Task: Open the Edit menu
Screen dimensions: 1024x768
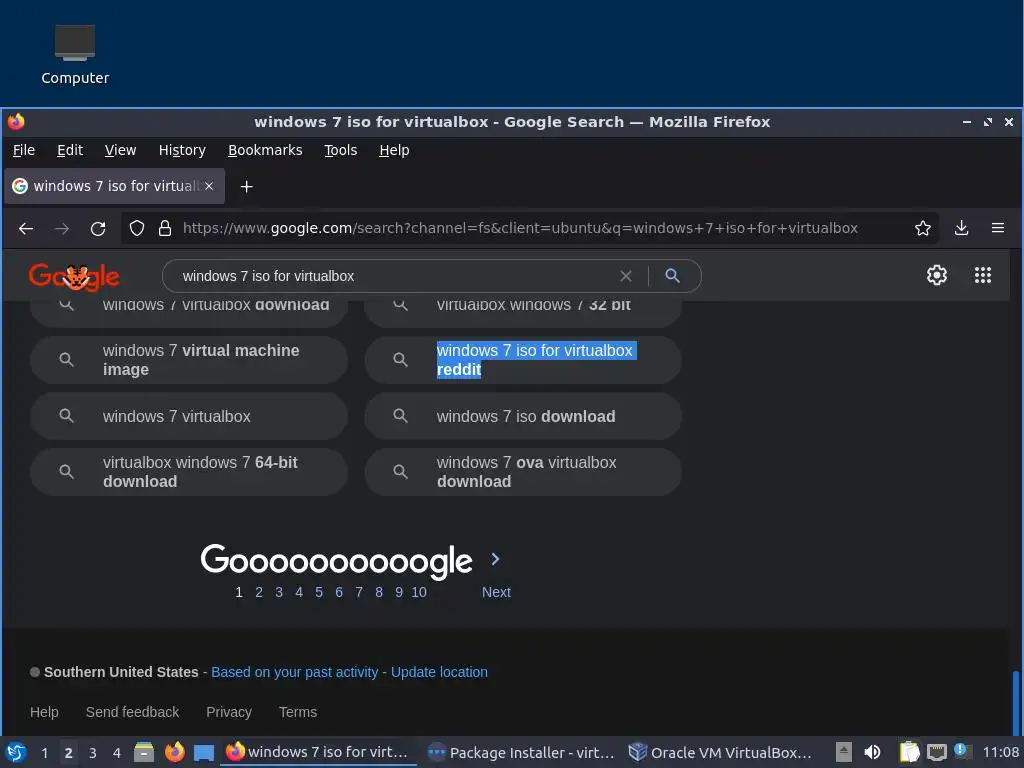Action: pos(70,150)
